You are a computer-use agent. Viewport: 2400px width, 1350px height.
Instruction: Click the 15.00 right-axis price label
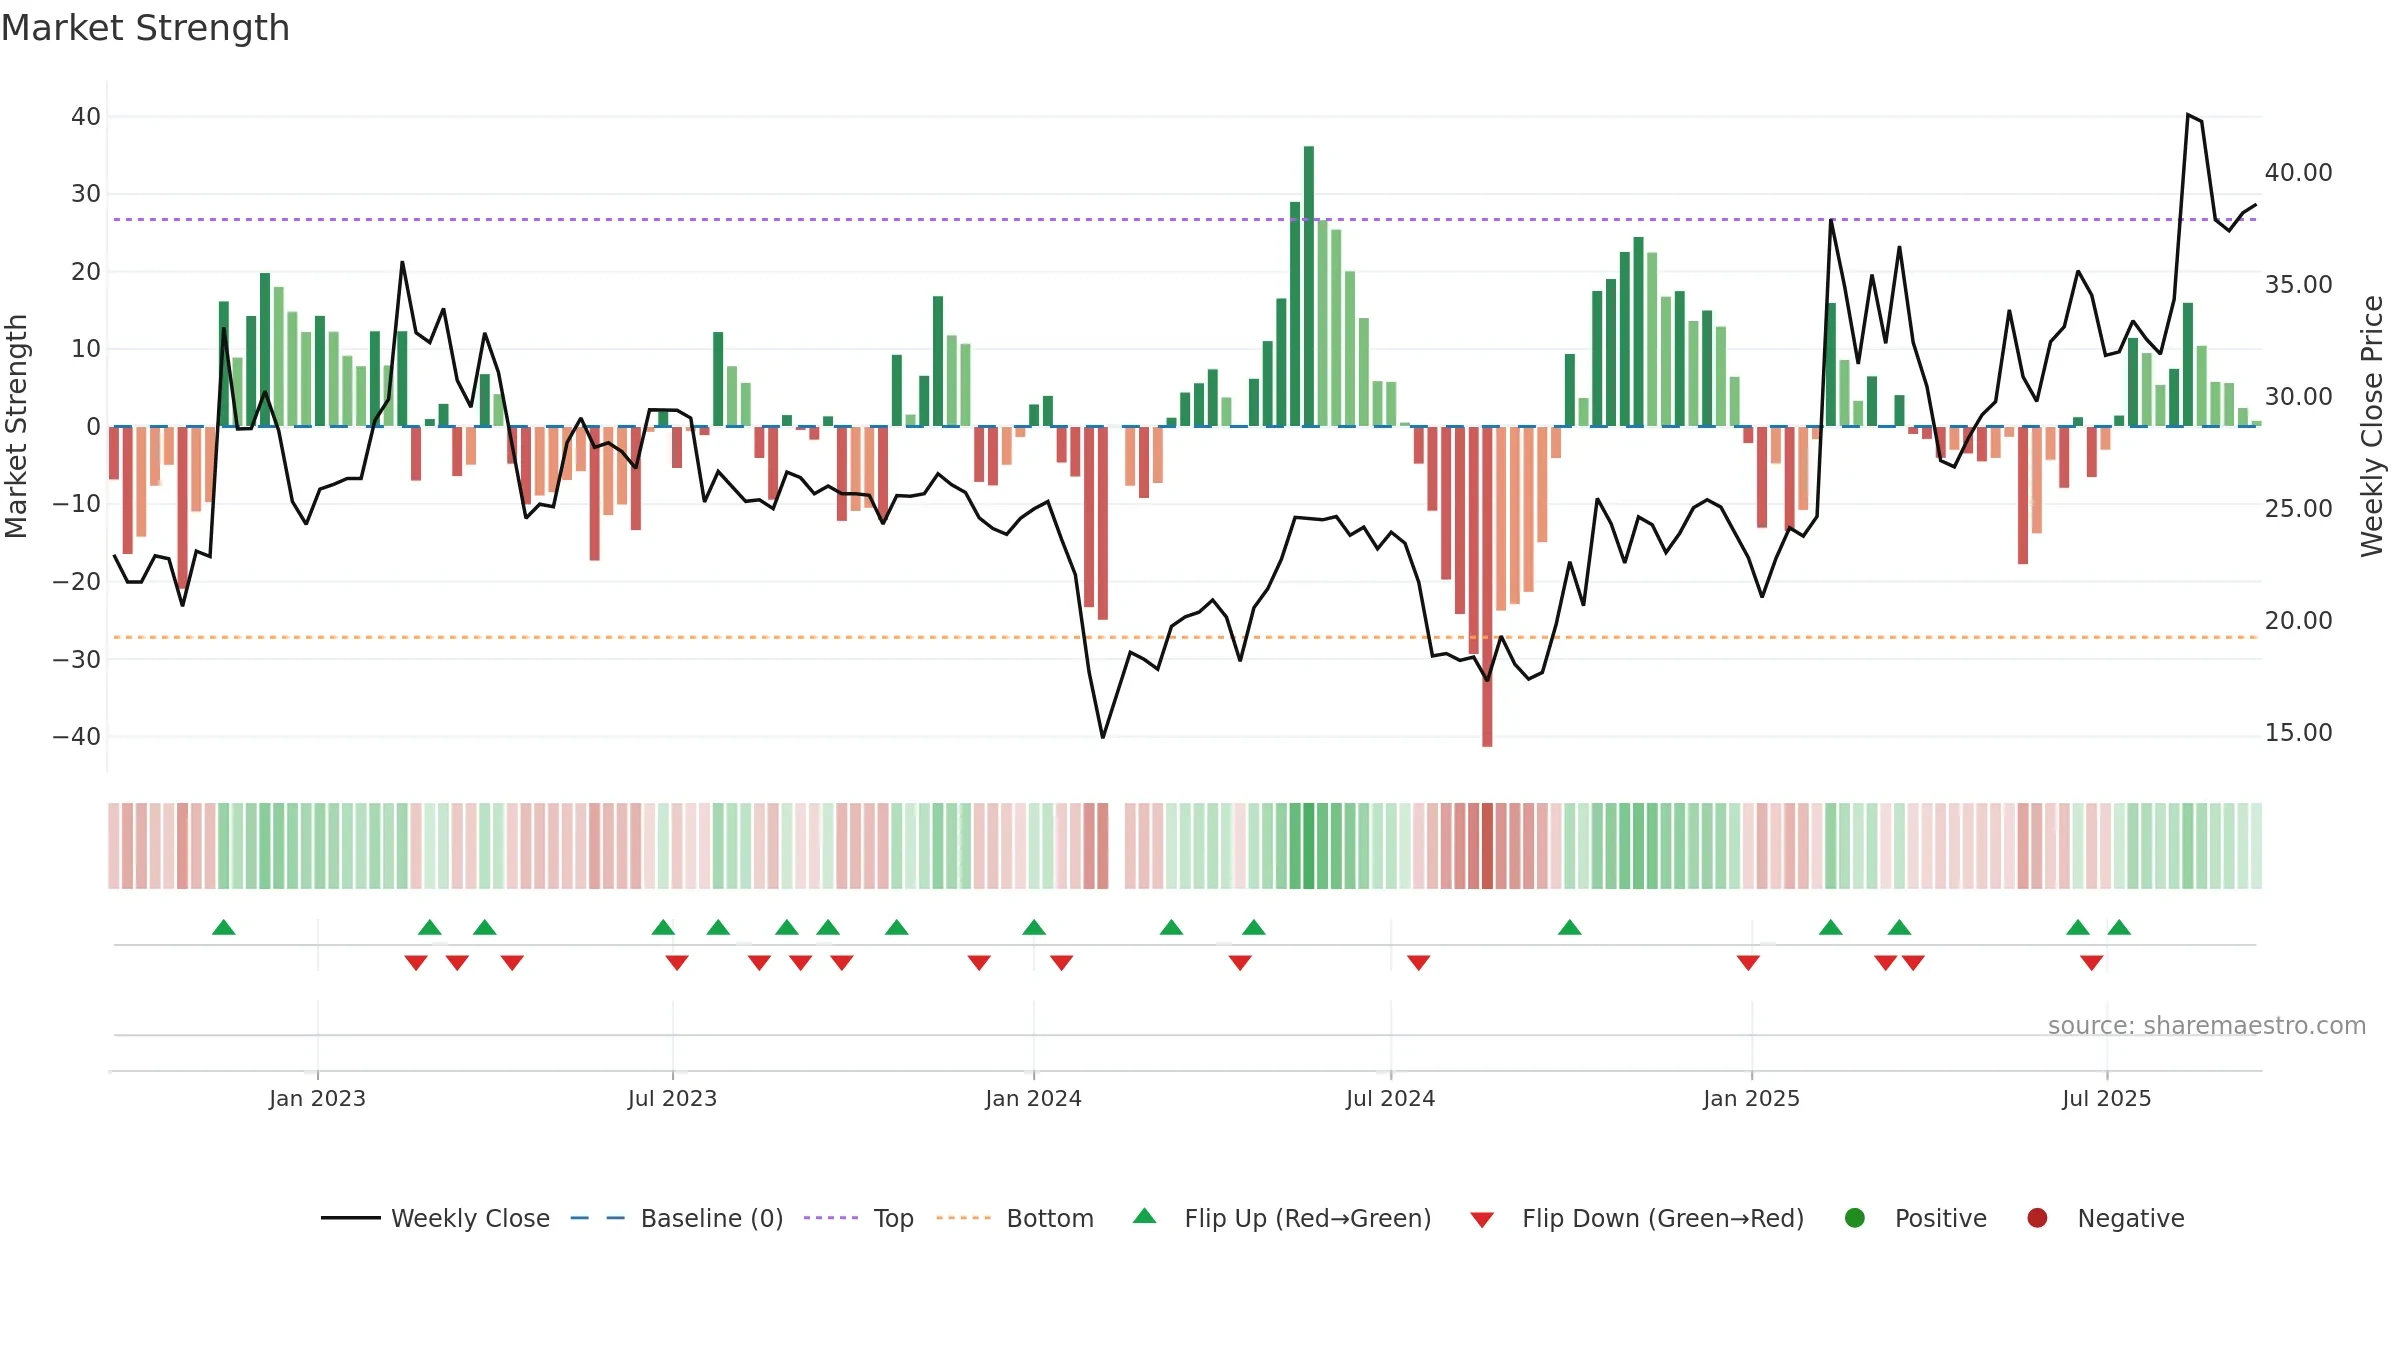(2299, 733)
